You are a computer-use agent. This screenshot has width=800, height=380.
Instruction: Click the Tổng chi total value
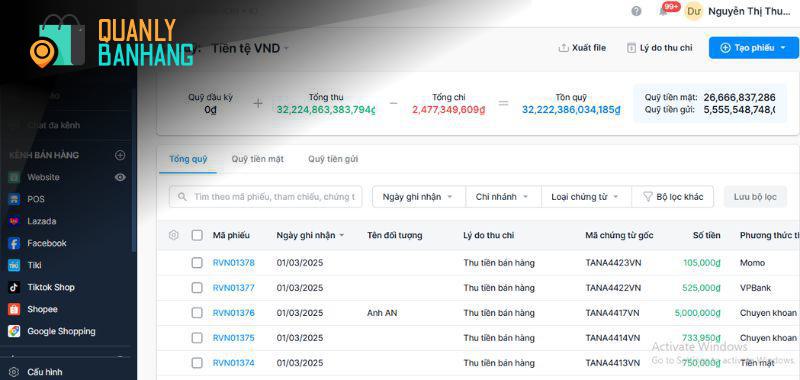click(448, 110)
